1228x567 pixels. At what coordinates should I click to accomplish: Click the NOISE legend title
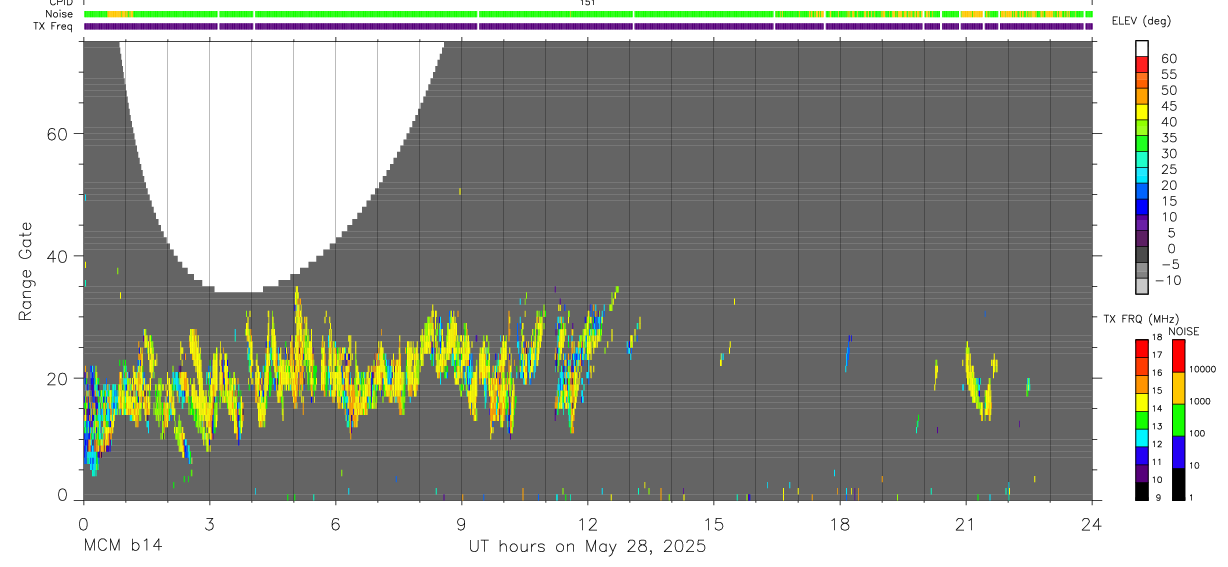pos(1182,332)
